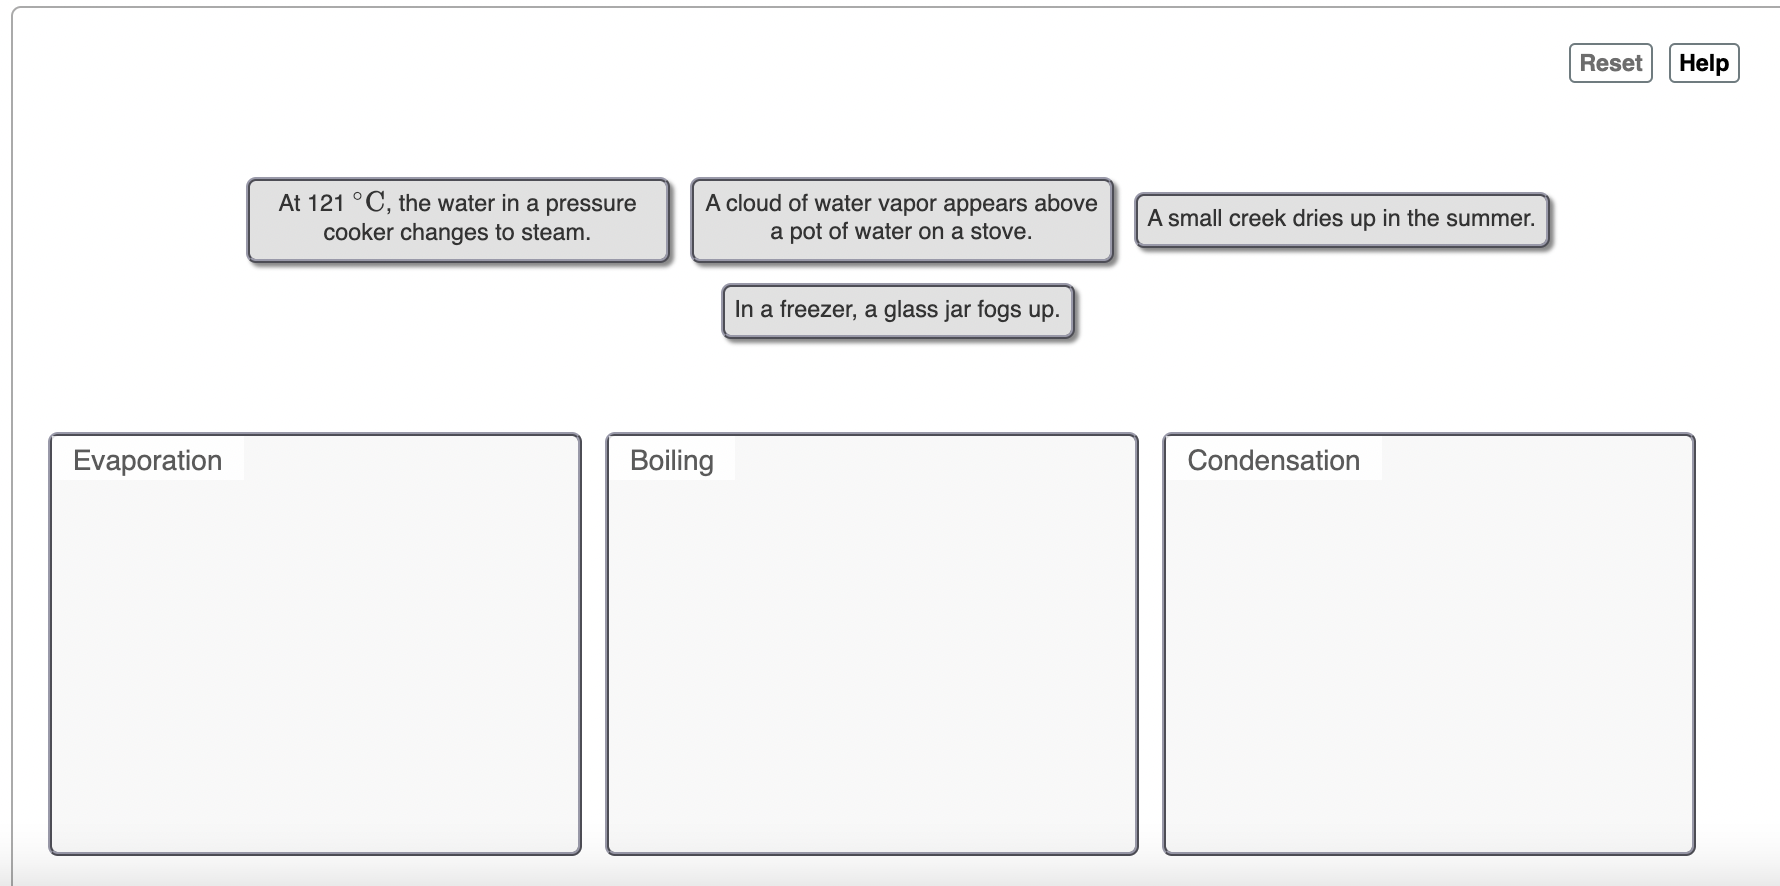Image resolution: width=1780 pixels, height=886 pixels.
Task: Click the Boiling label text
Action: pos(670,460)
